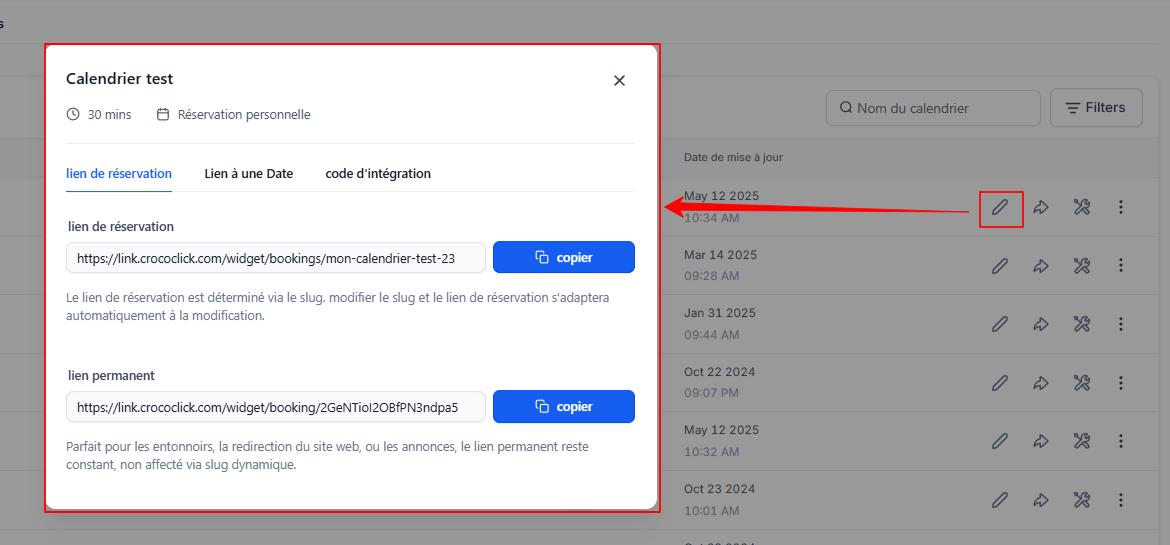
Task: Edit the calendar updated Oct 22 2024
Action: pyautogui.click(x=1000, y=383)
